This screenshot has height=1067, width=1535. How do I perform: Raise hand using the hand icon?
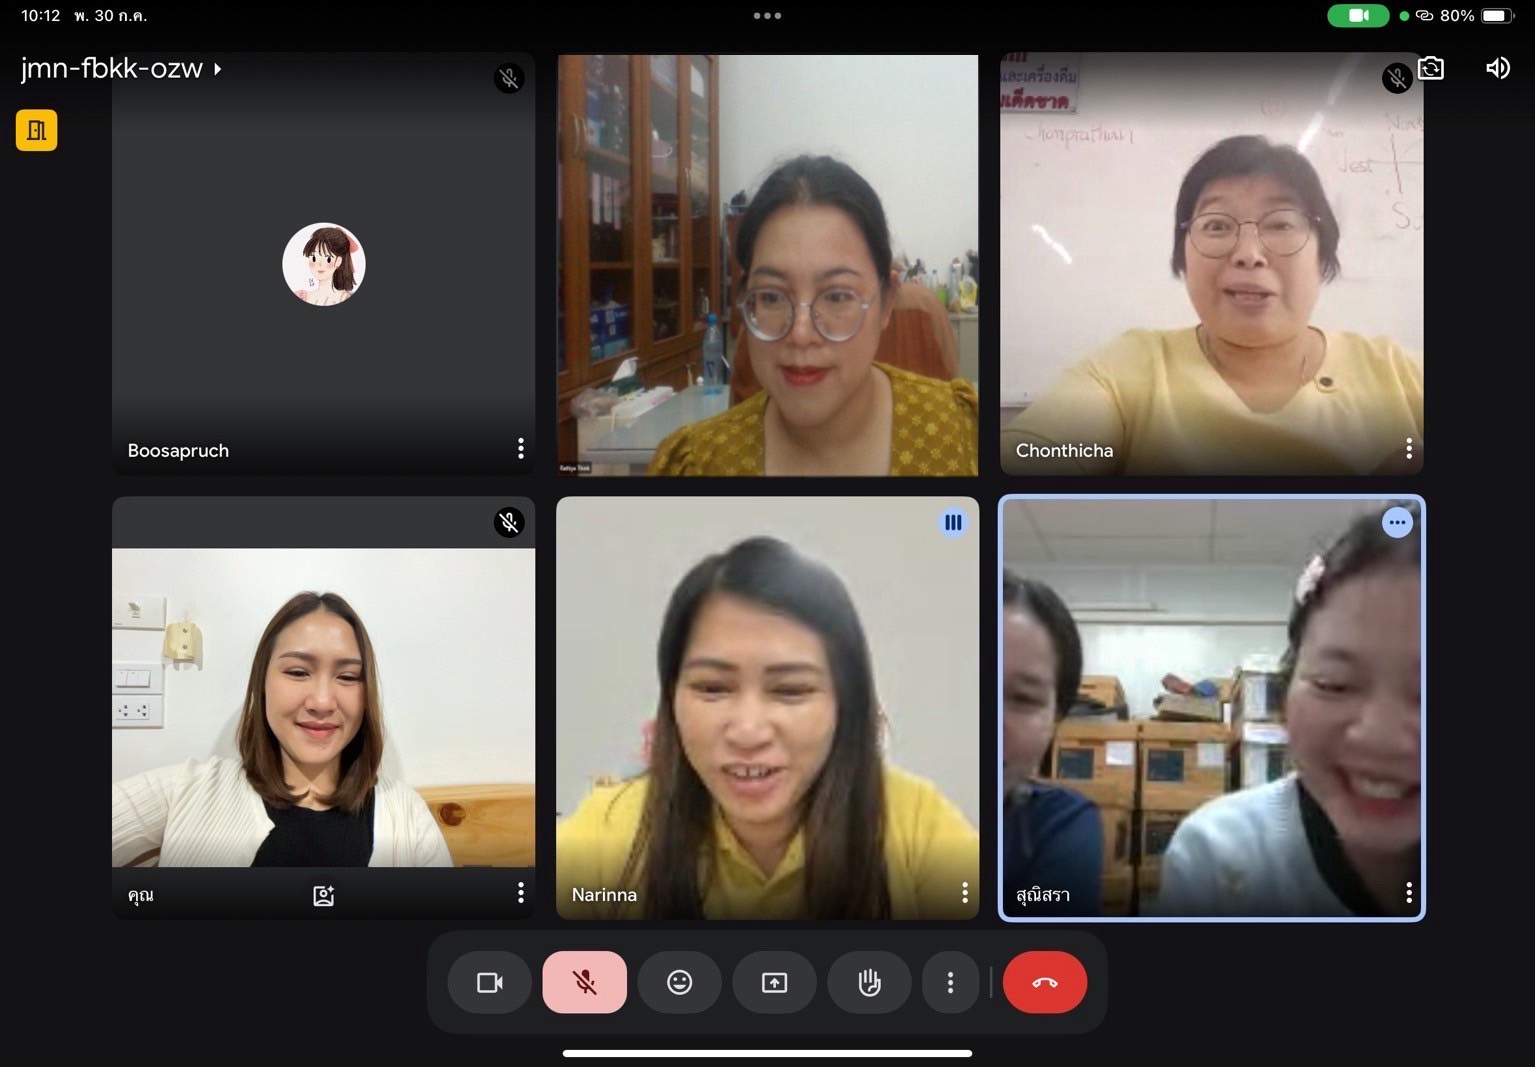tap(869, 982)
